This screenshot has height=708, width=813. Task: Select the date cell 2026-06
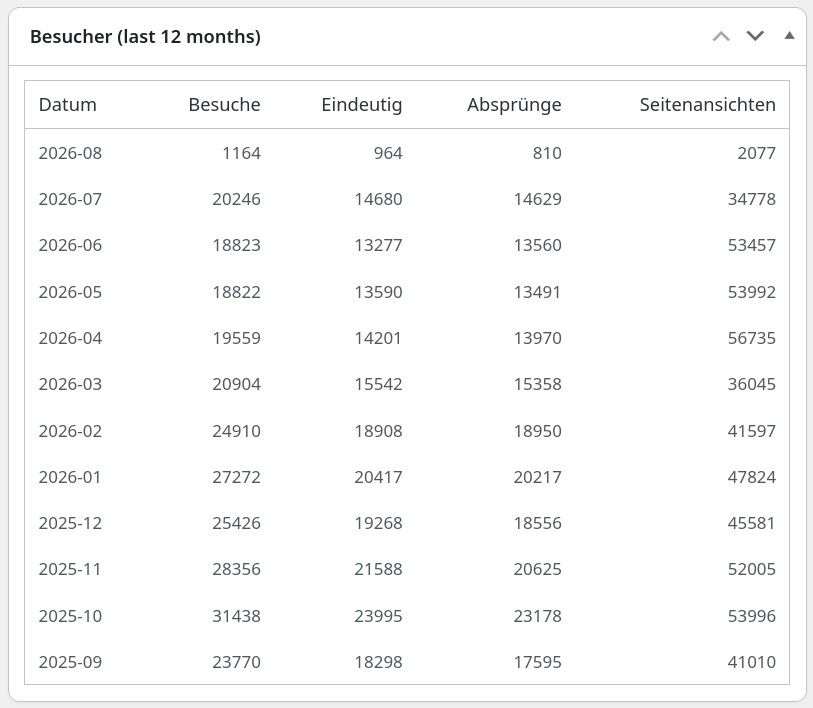pyautogui.click(x=71, y=245)
